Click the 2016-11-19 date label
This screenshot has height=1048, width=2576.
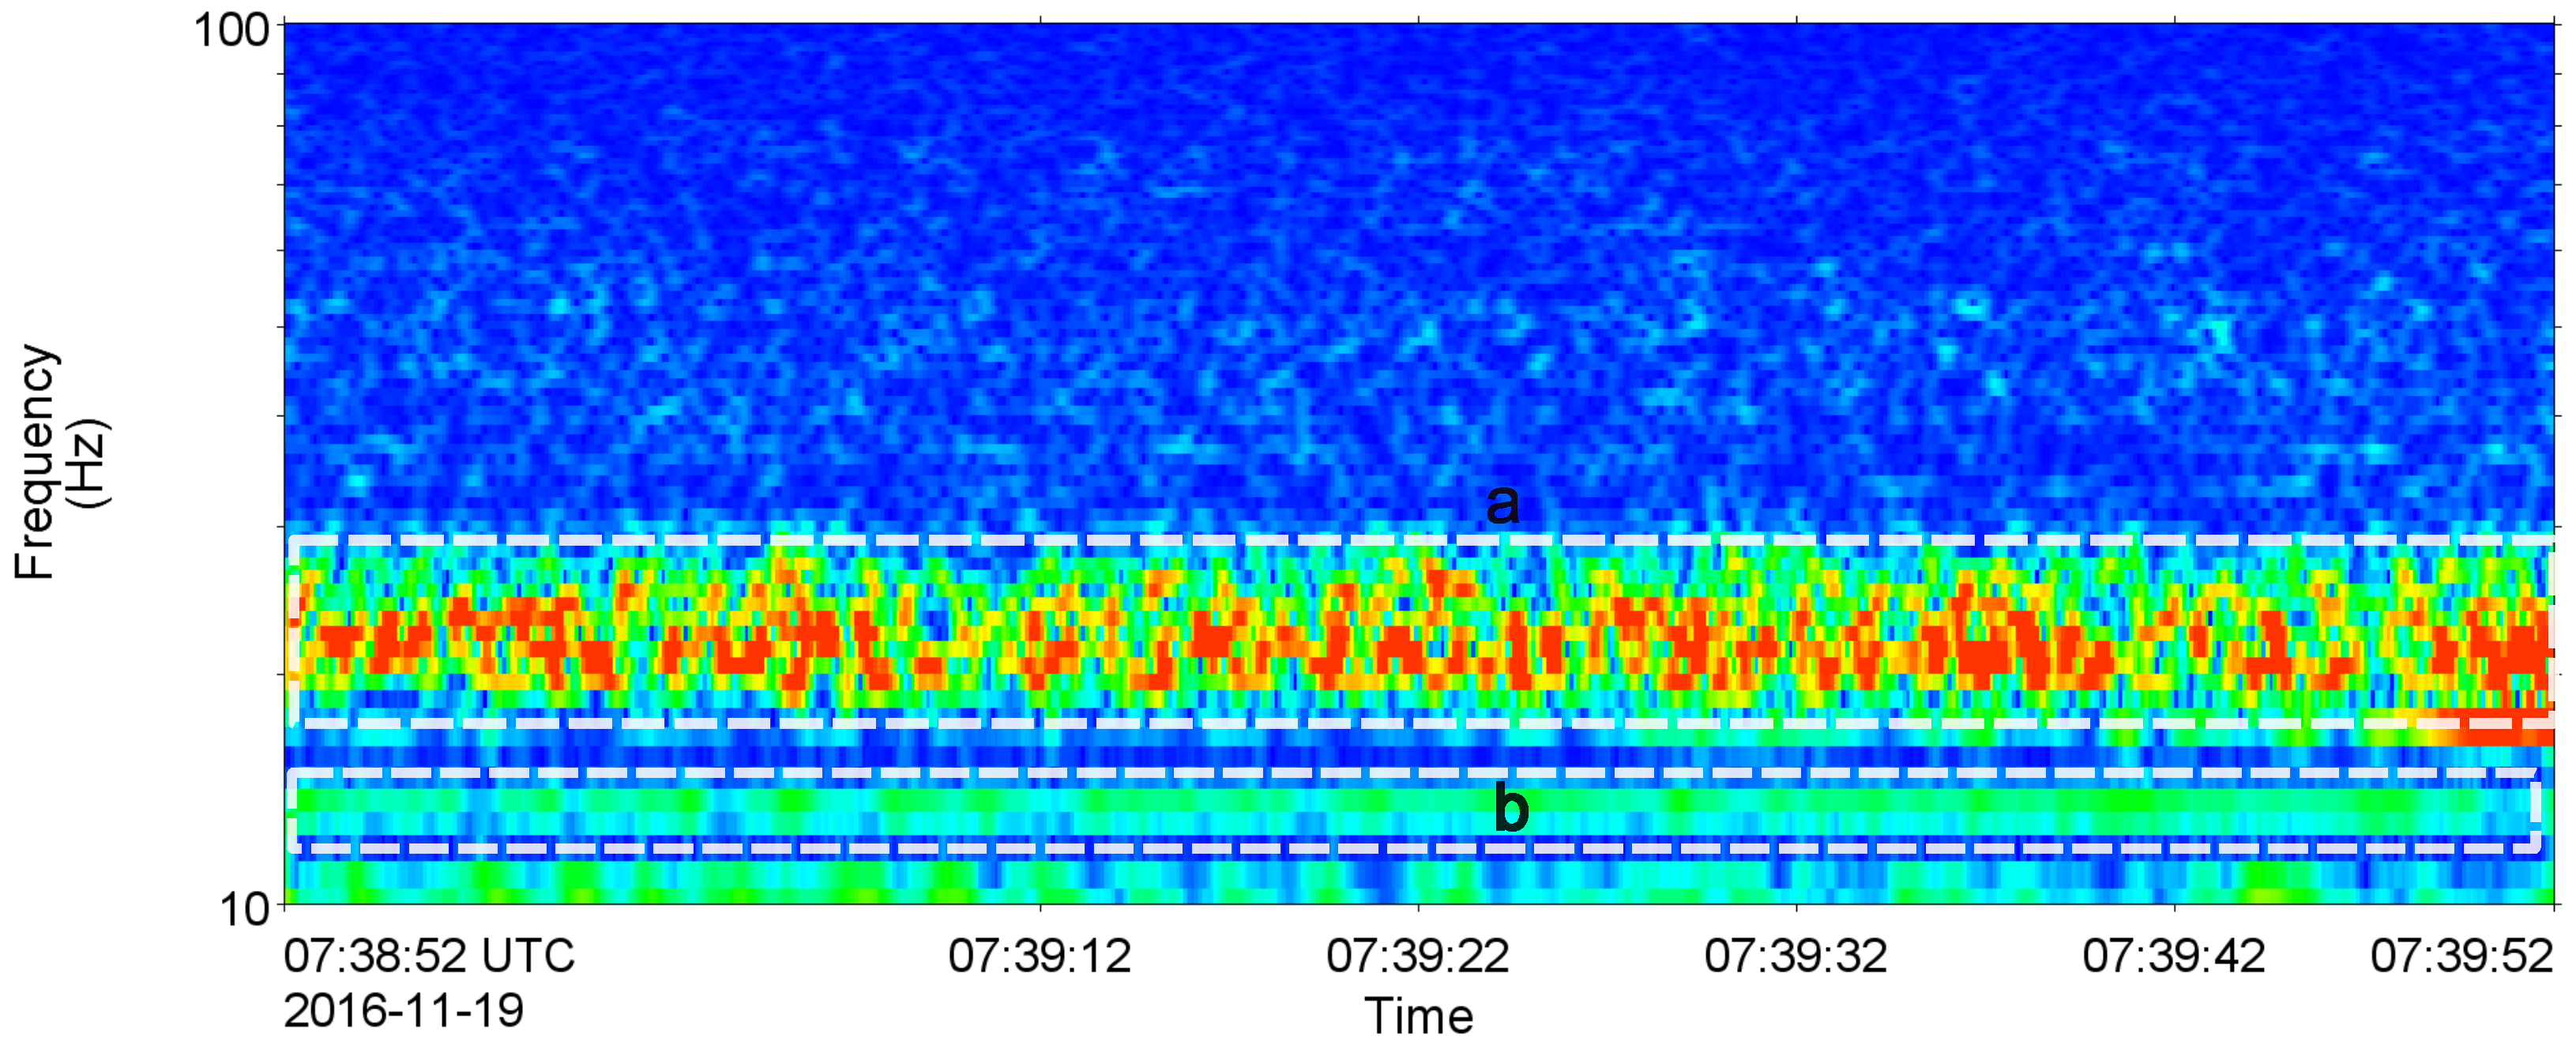pos(404,1011)
